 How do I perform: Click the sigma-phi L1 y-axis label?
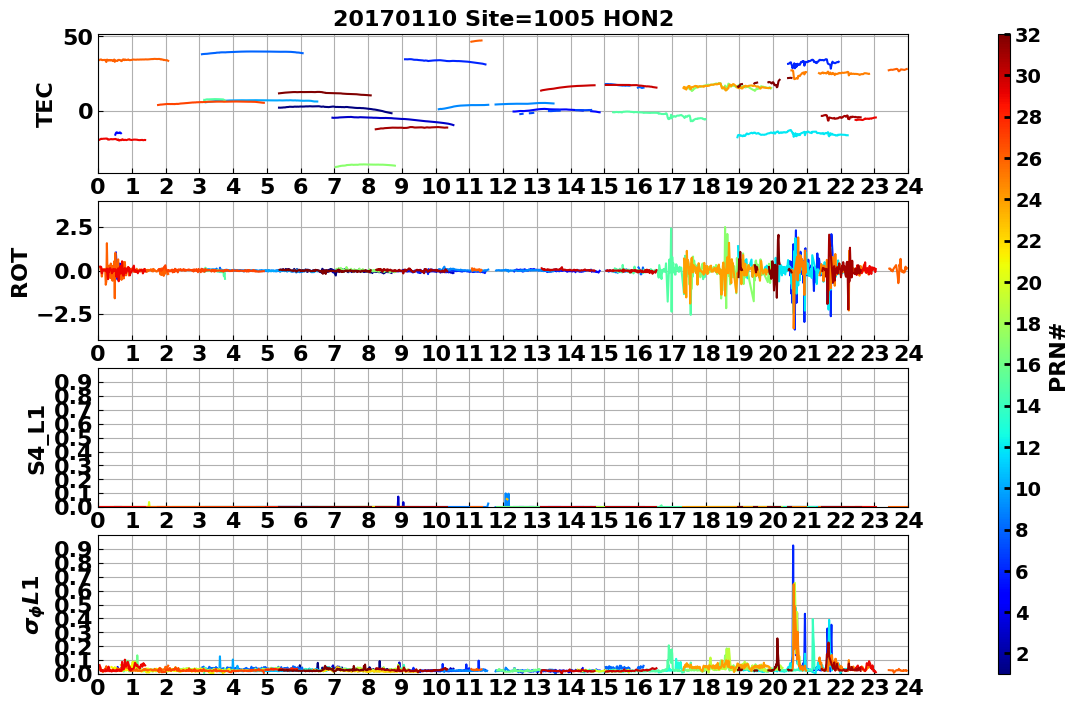[x=34, y=605]
